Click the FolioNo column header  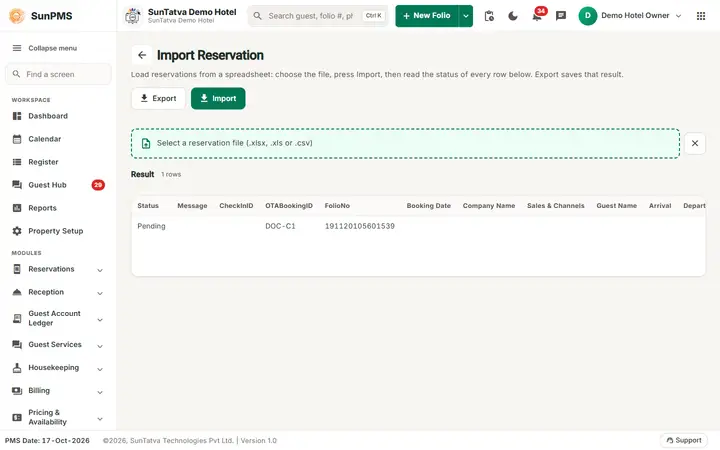(x=337, y=206)
